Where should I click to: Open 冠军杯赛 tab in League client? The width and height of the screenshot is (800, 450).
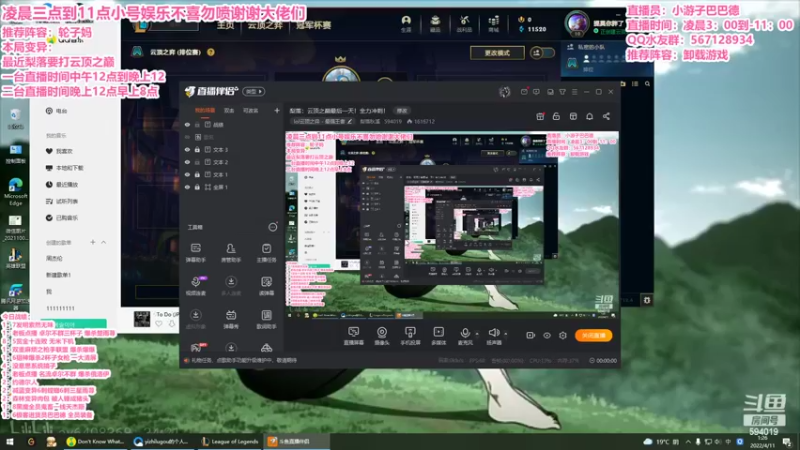(313, 25)
